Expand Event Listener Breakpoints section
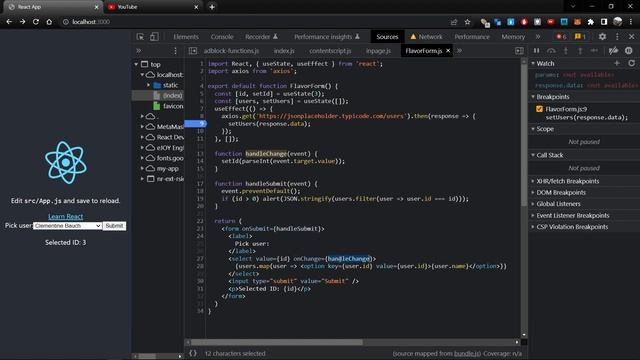640x360 pixels. [533, 215]
